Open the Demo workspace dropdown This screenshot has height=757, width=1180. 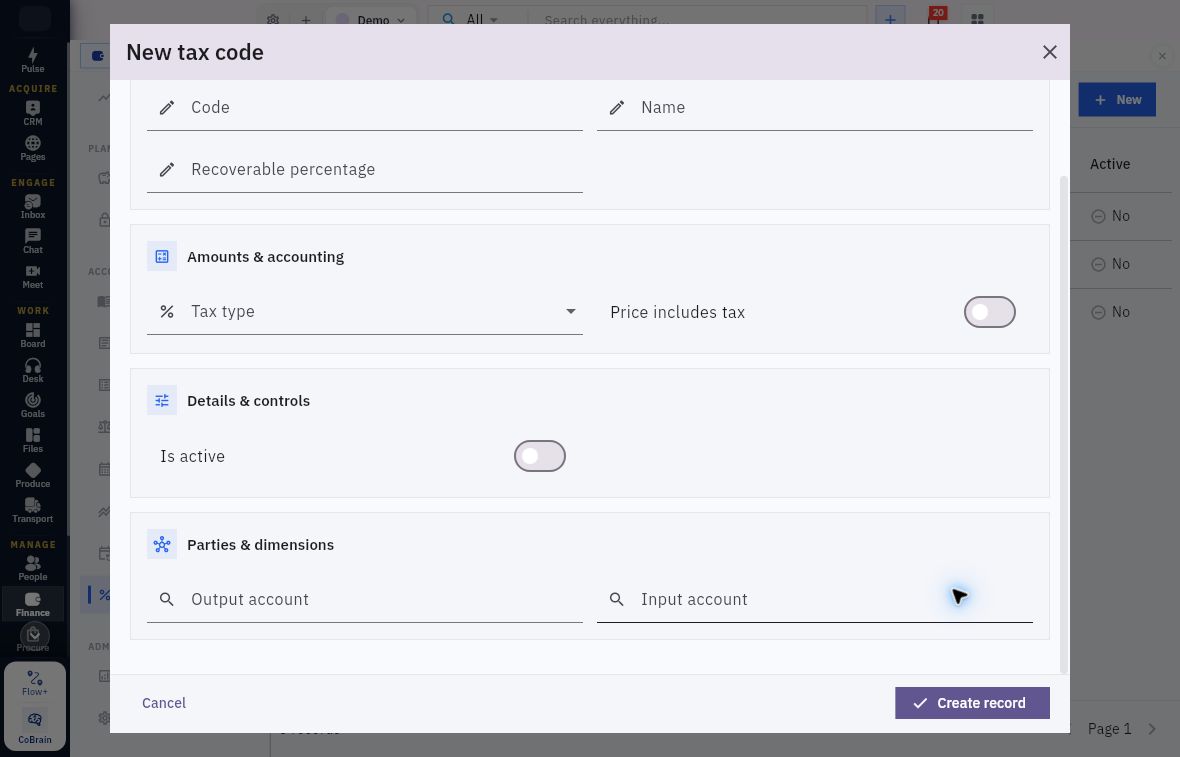coord(370,20)
